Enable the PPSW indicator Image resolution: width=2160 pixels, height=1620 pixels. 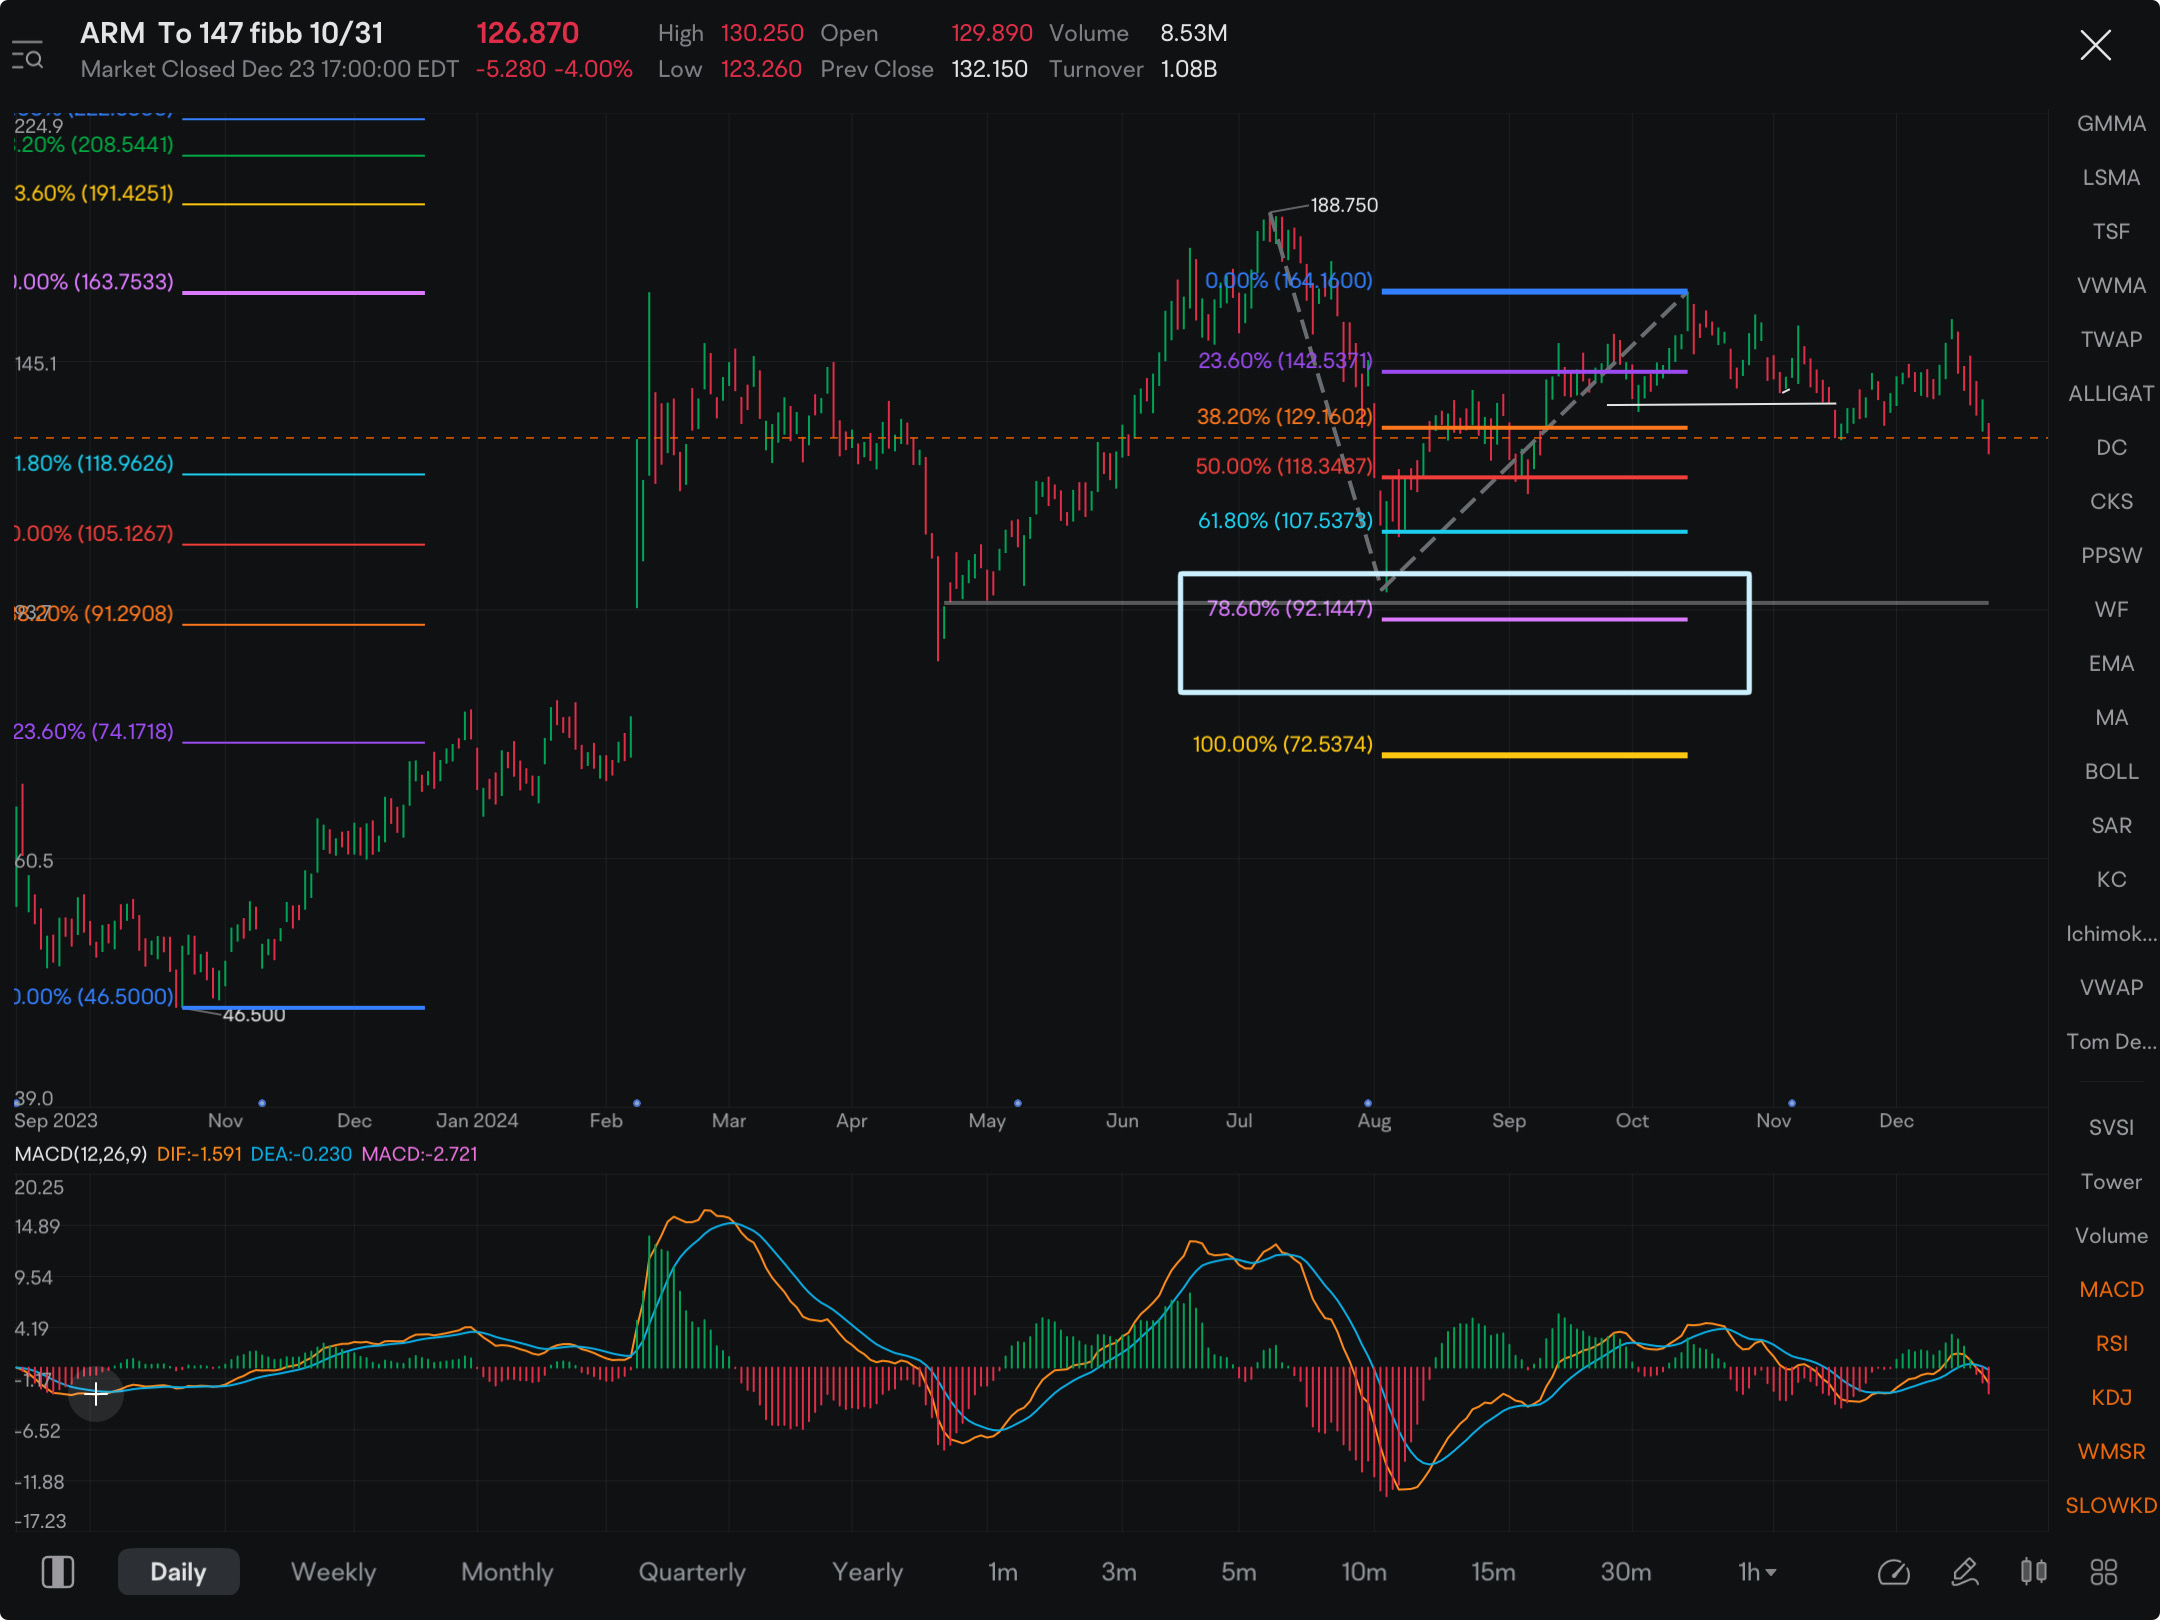[2111, 556]
